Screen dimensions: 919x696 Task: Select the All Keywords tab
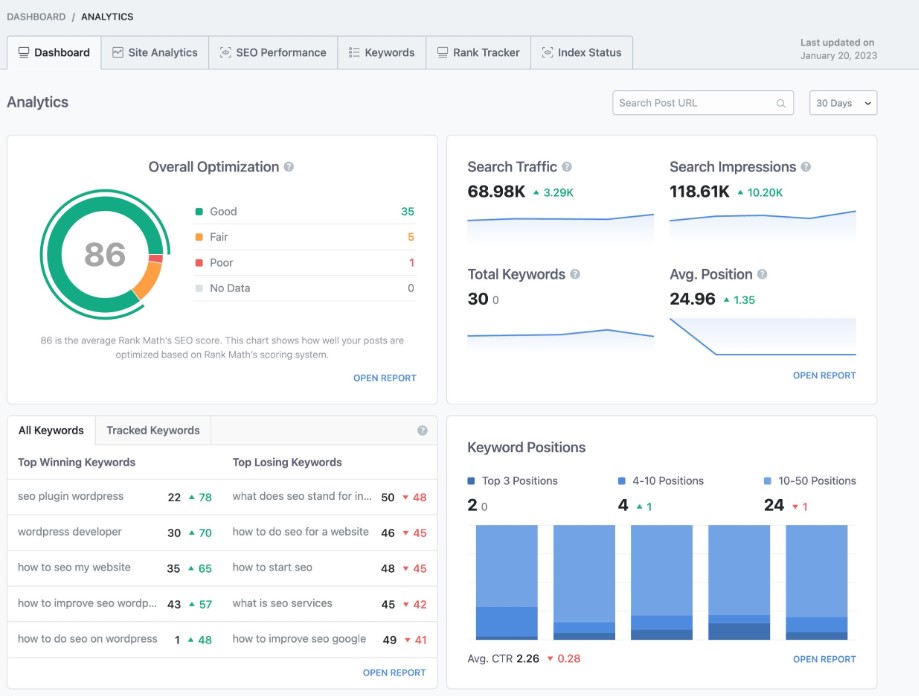tap(51, 431)
